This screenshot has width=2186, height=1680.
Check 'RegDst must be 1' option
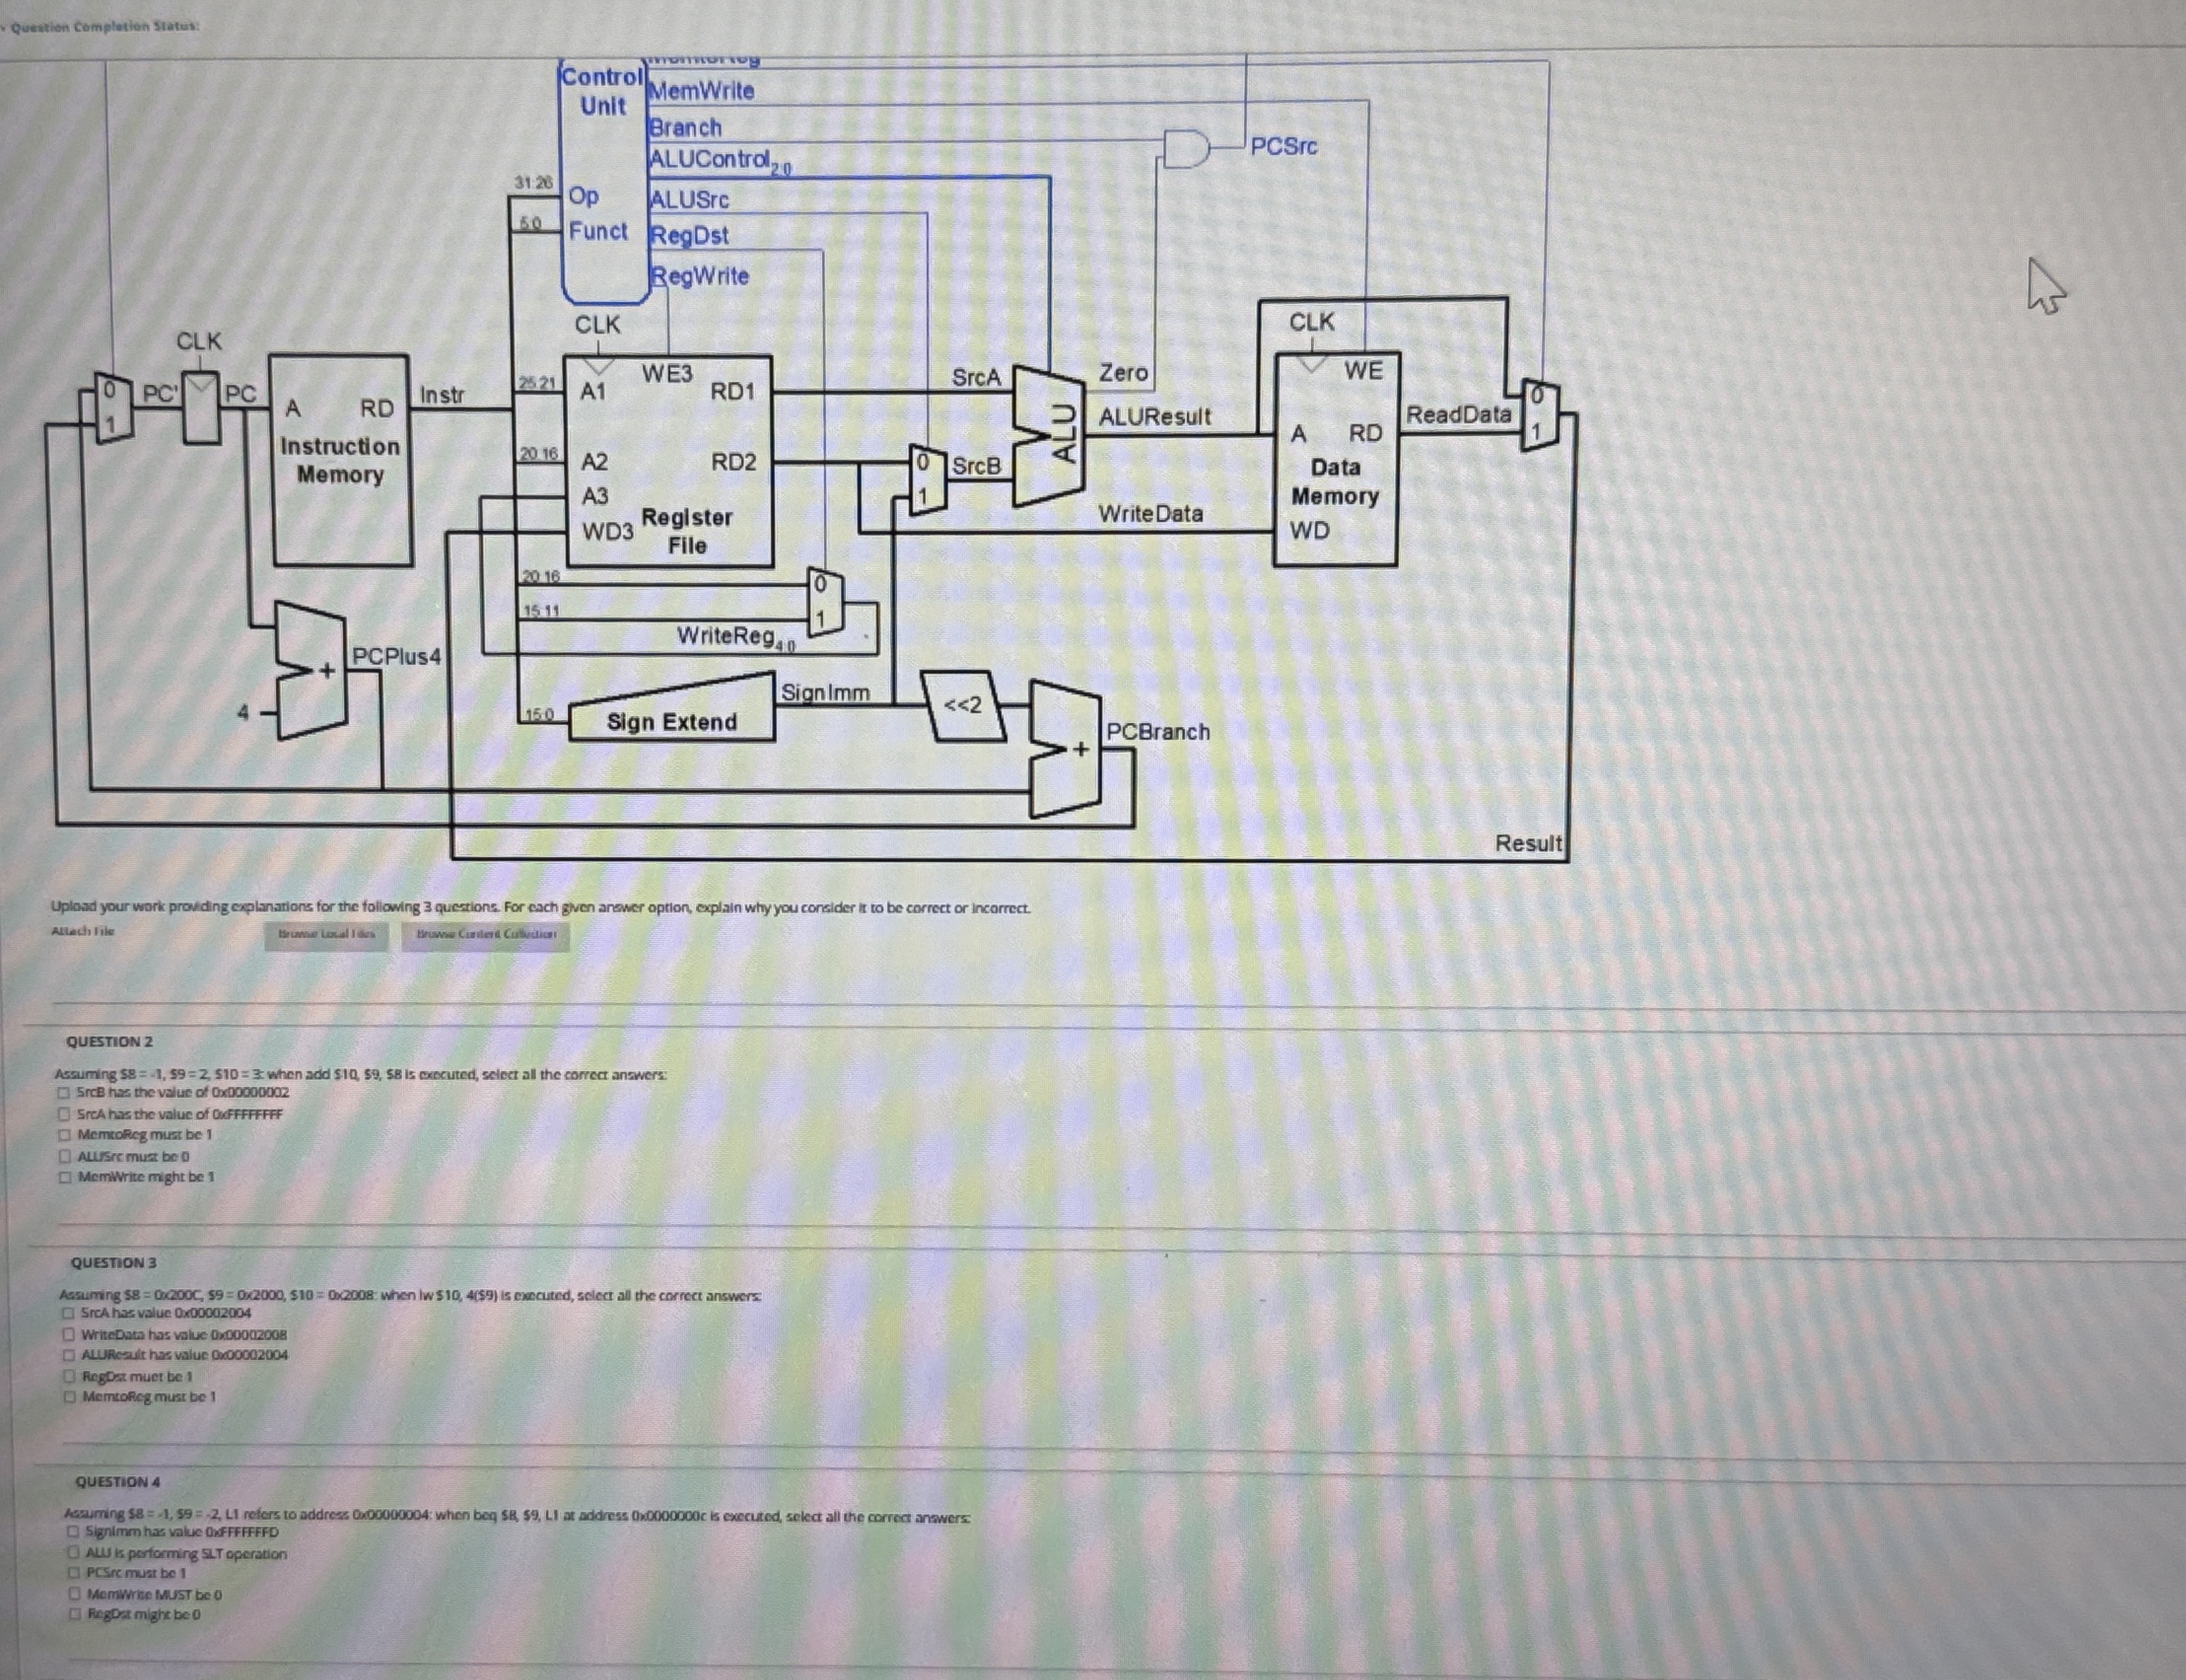point(70,1377)
